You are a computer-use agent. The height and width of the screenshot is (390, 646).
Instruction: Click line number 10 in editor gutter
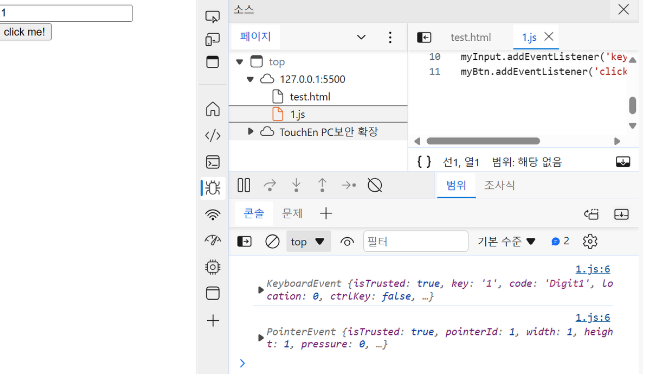[435, 57]
